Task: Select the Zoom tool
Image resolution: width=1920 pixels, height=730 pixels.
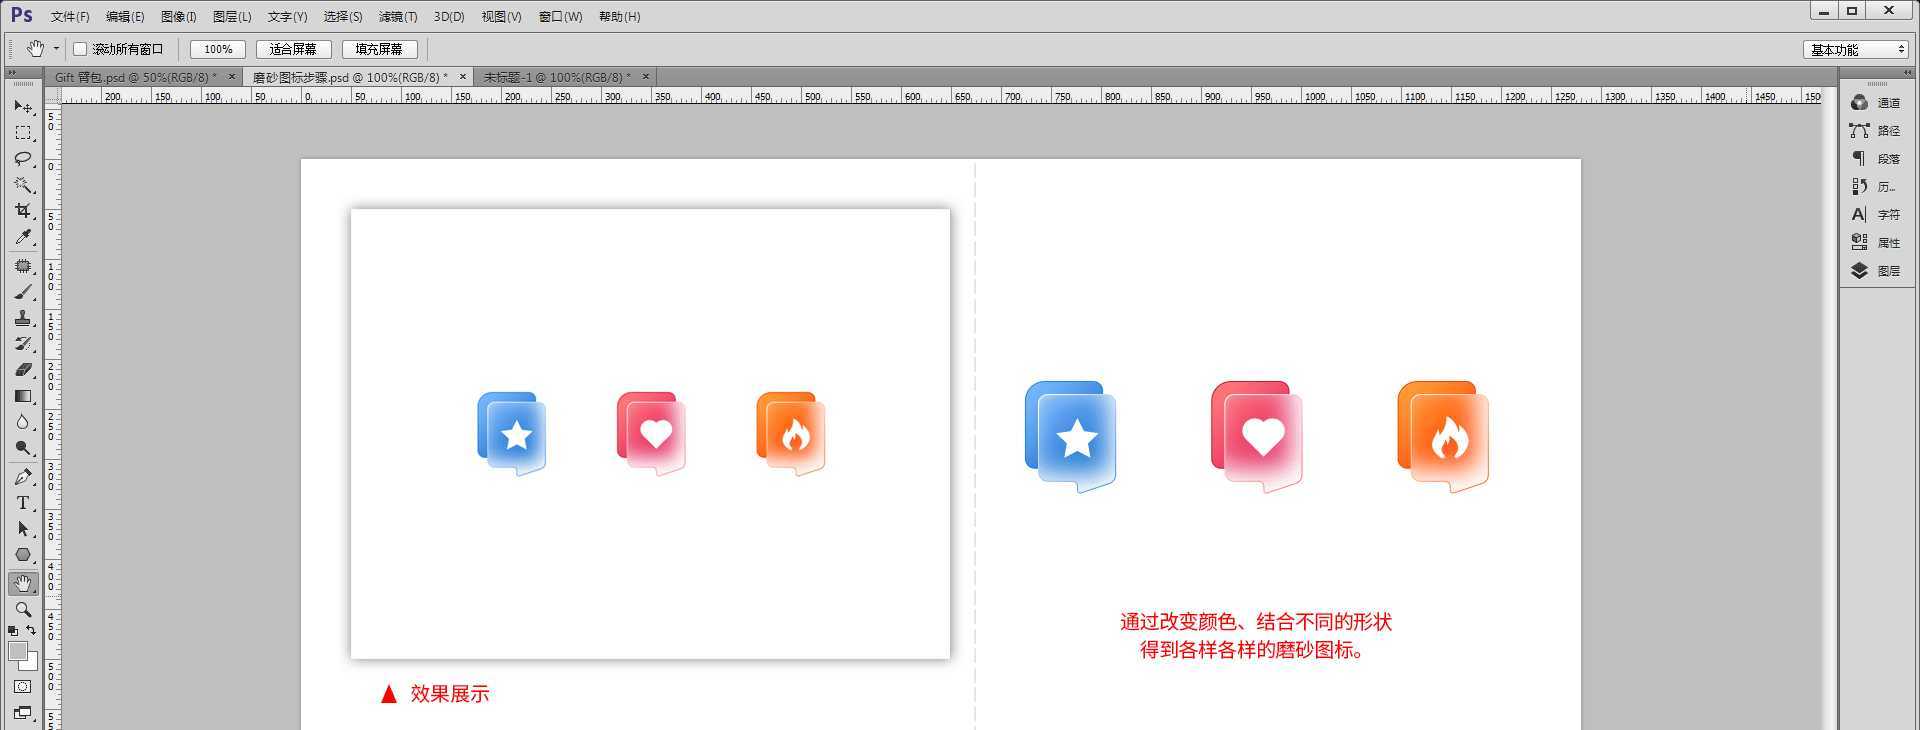Action: tap(23, 609)
